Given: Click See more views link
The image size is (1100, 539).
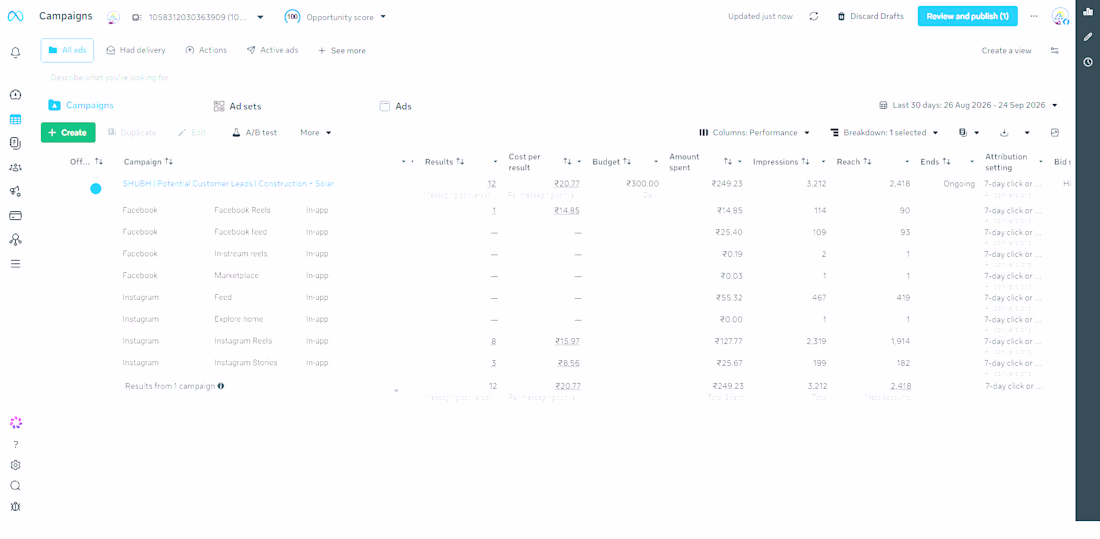Looking at the screenshot, I should tap(342, 51).
